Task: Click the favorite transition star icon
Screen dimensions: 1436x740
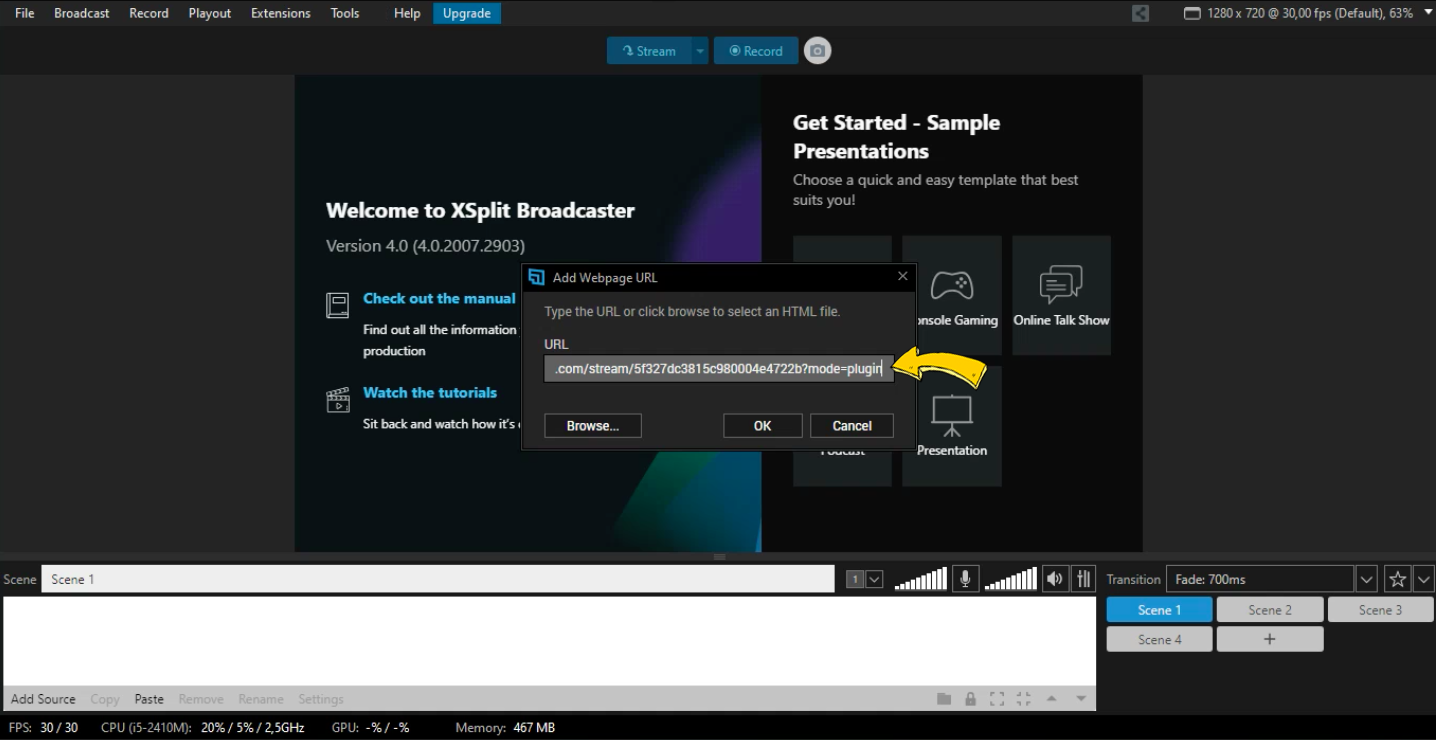Action: point(1397,579)
